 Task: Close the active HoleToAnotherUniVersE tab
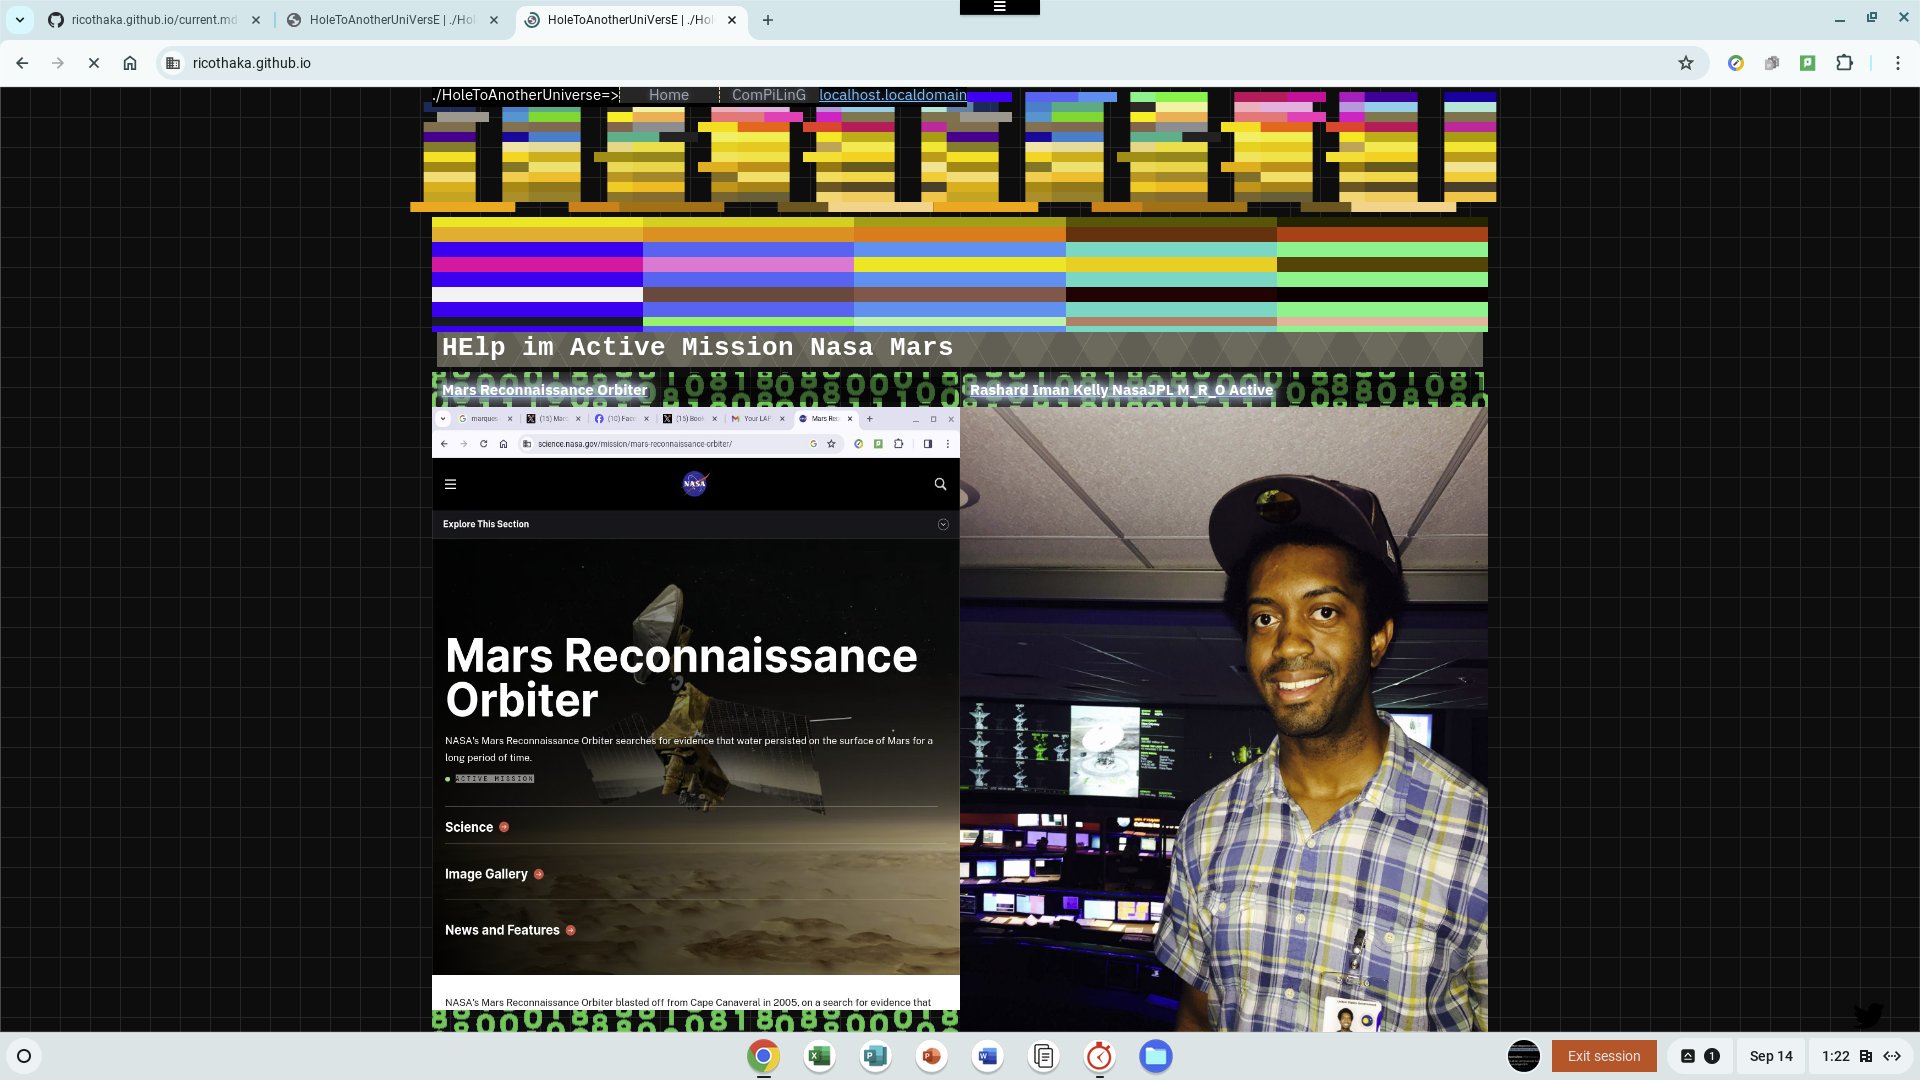click(732, 20)
